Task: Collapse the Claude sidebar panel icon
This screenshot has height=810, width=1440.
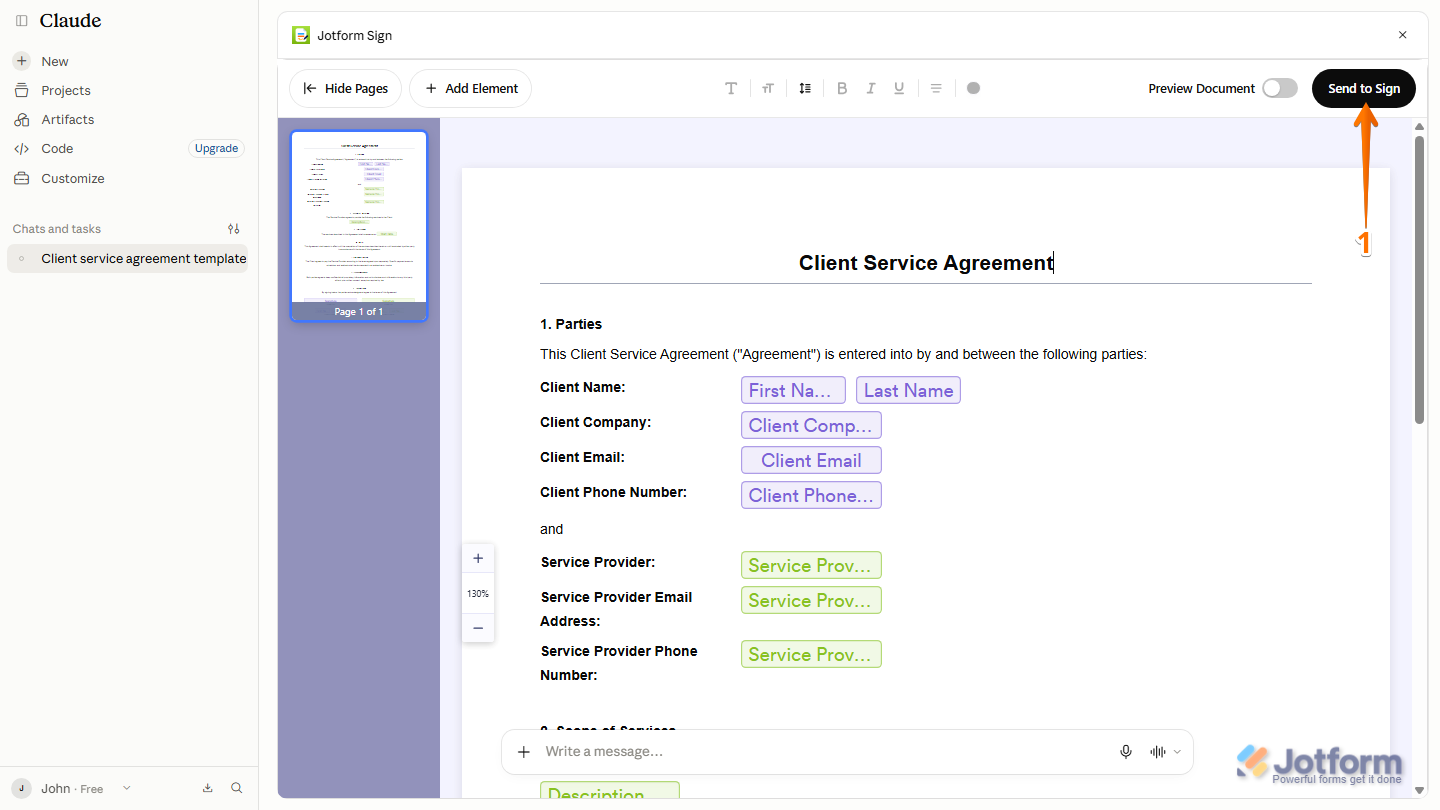Action: click(22, 21)
